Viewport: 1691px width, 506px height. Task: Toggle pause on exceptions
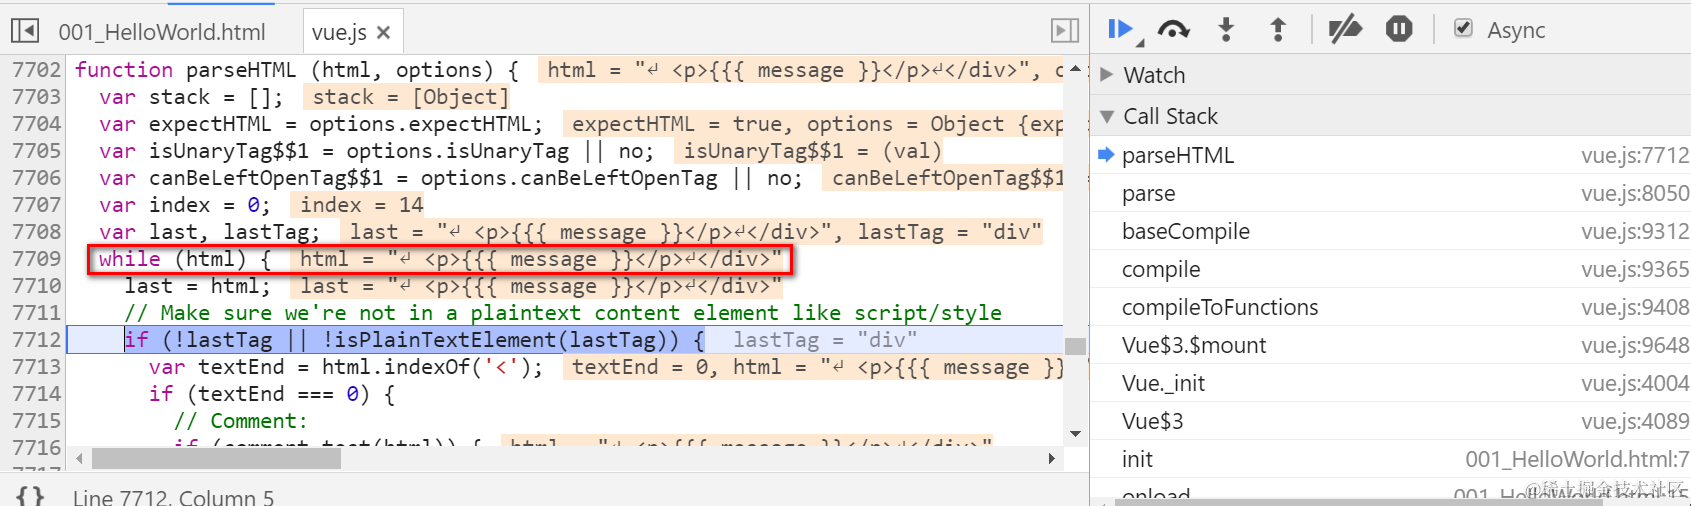(1399, 30)
